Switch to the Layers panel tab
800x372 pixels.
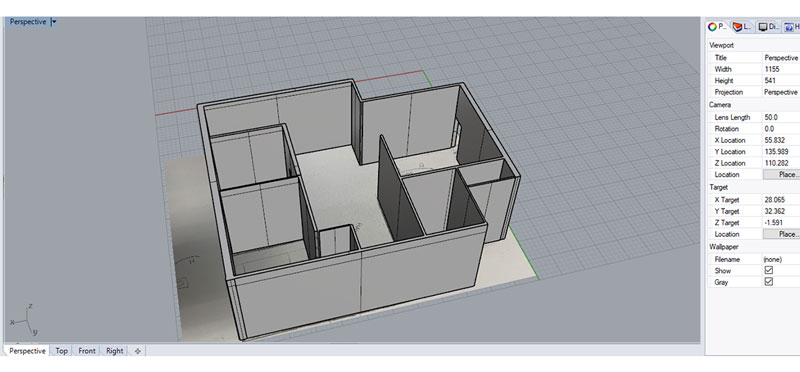(743, 27)
